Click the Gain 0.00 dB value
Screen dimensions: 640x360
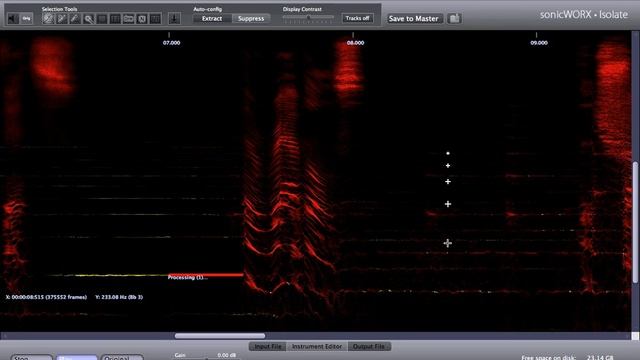(227, 355)
